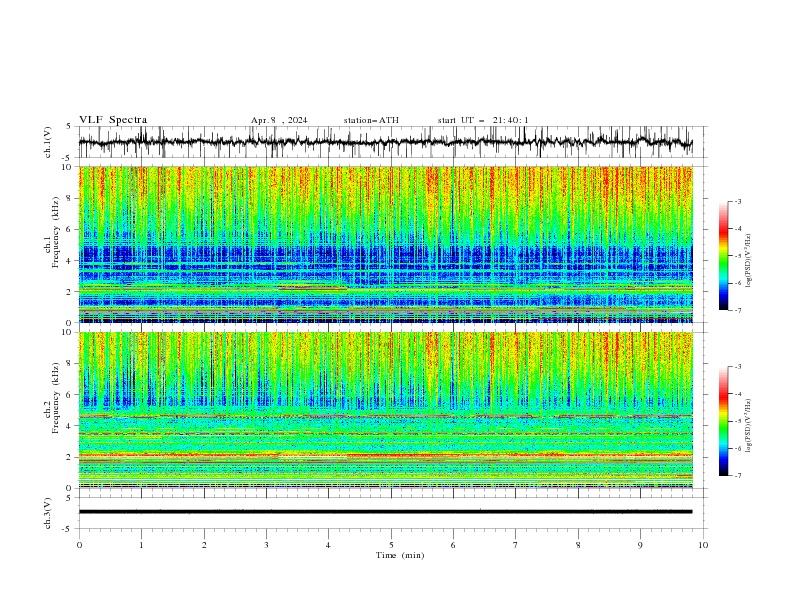Click the ch.1 waveform trace plot
This screenshot has width=792, height=612.
pos(386,142)
